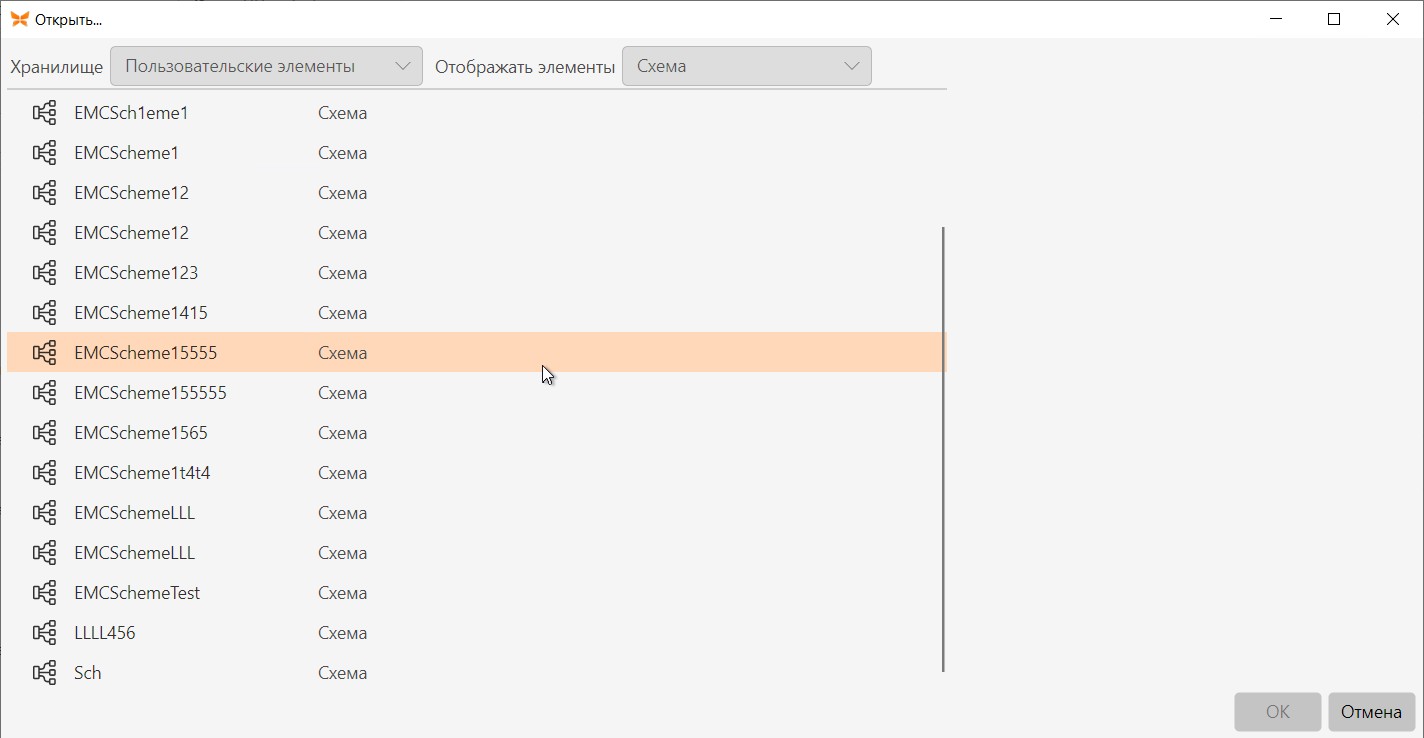Choose the highlighted EMCScheme15555 row

(476, 353)
